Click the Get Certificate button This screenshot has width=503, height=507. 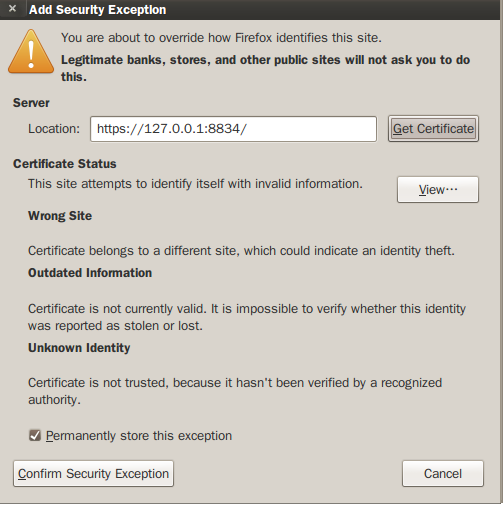(x=433, y=129)
